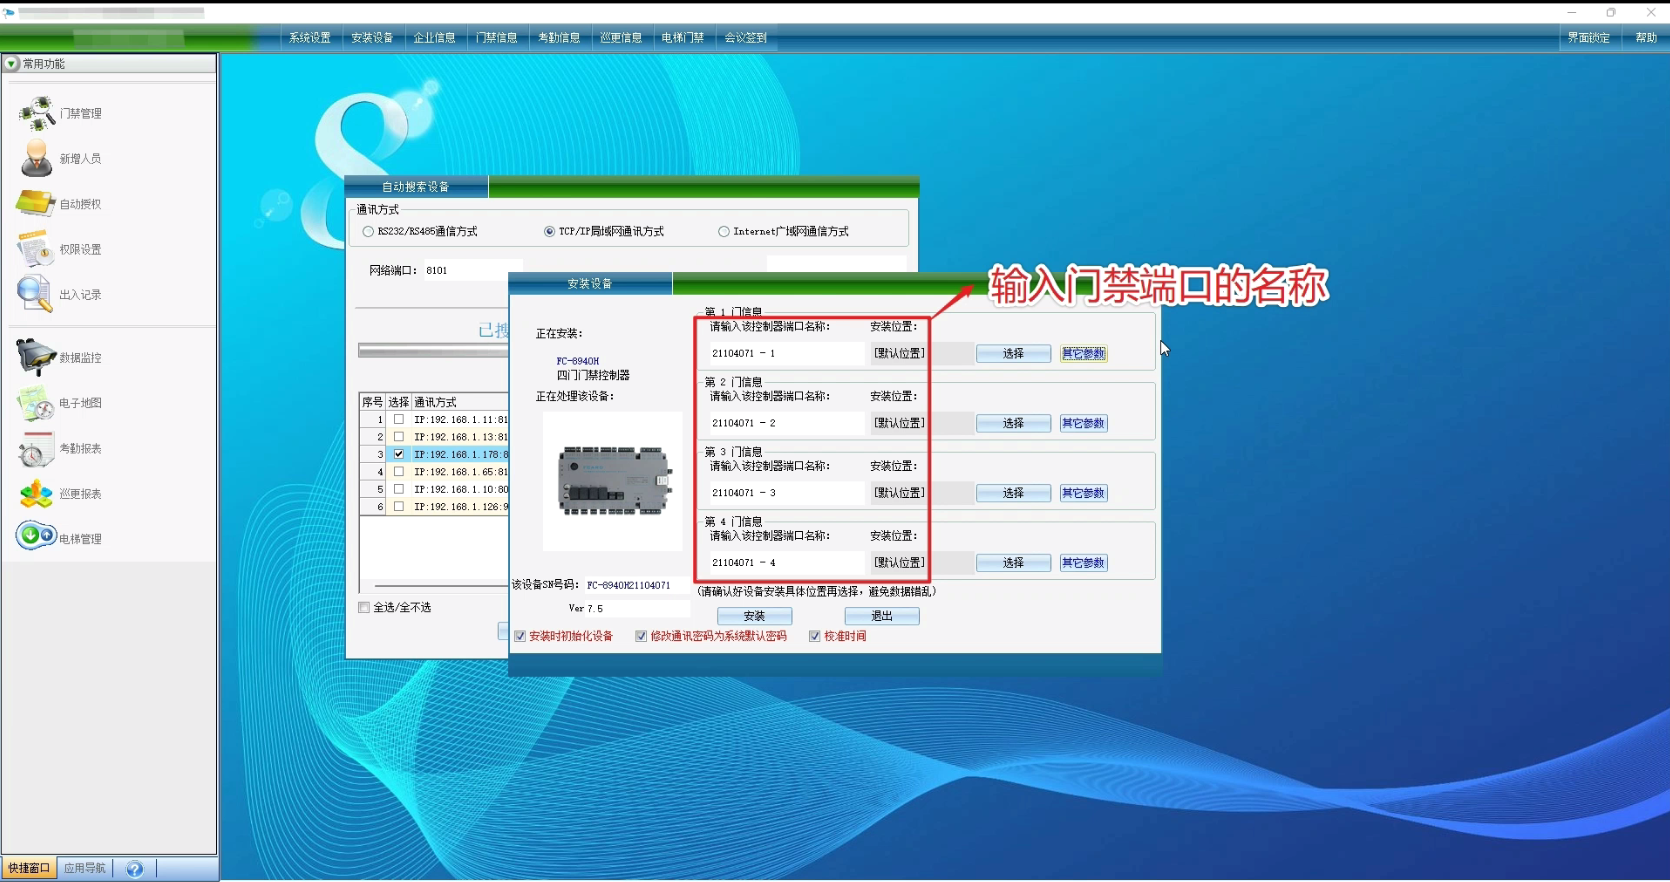Select the 权限设置 icon
This screenshot has height=882, width=1670.
coord(36,249)
